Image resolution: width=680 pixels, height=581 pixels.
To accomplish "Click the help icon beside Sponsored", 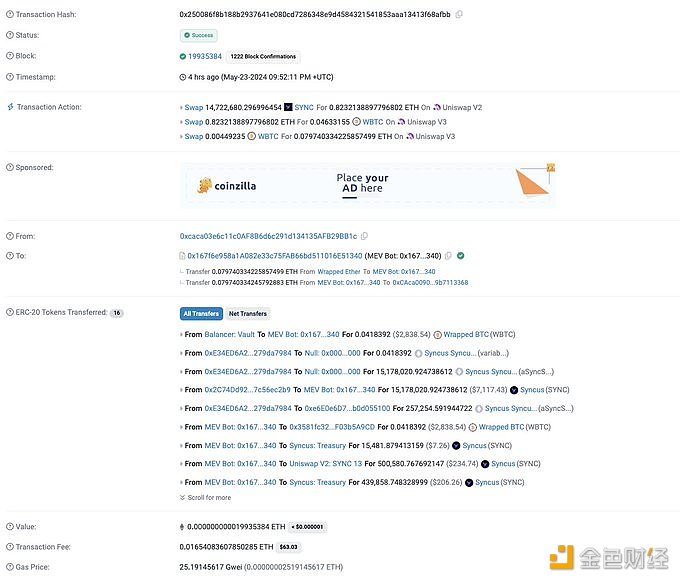I will click(x=10, y=167).
